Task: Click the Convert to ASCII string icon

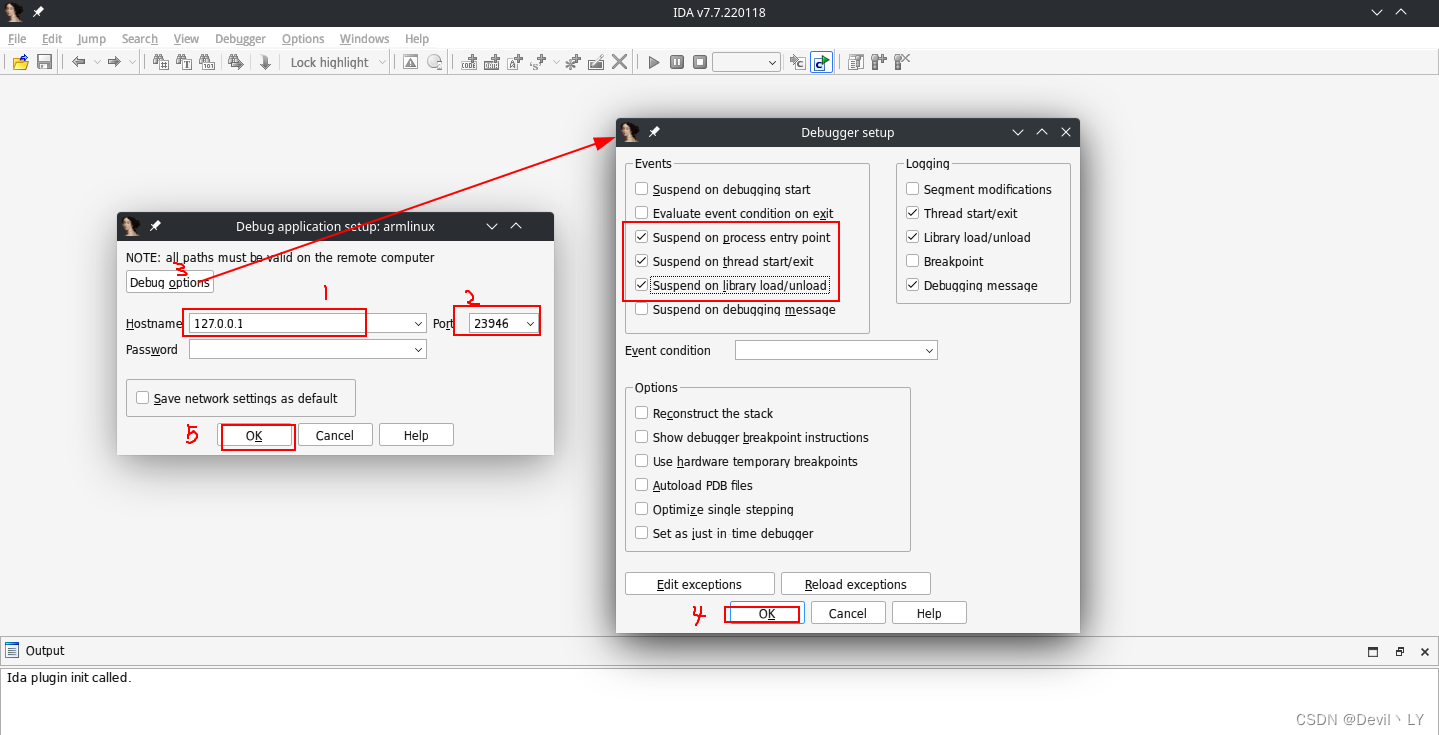Action: point(516,62)
